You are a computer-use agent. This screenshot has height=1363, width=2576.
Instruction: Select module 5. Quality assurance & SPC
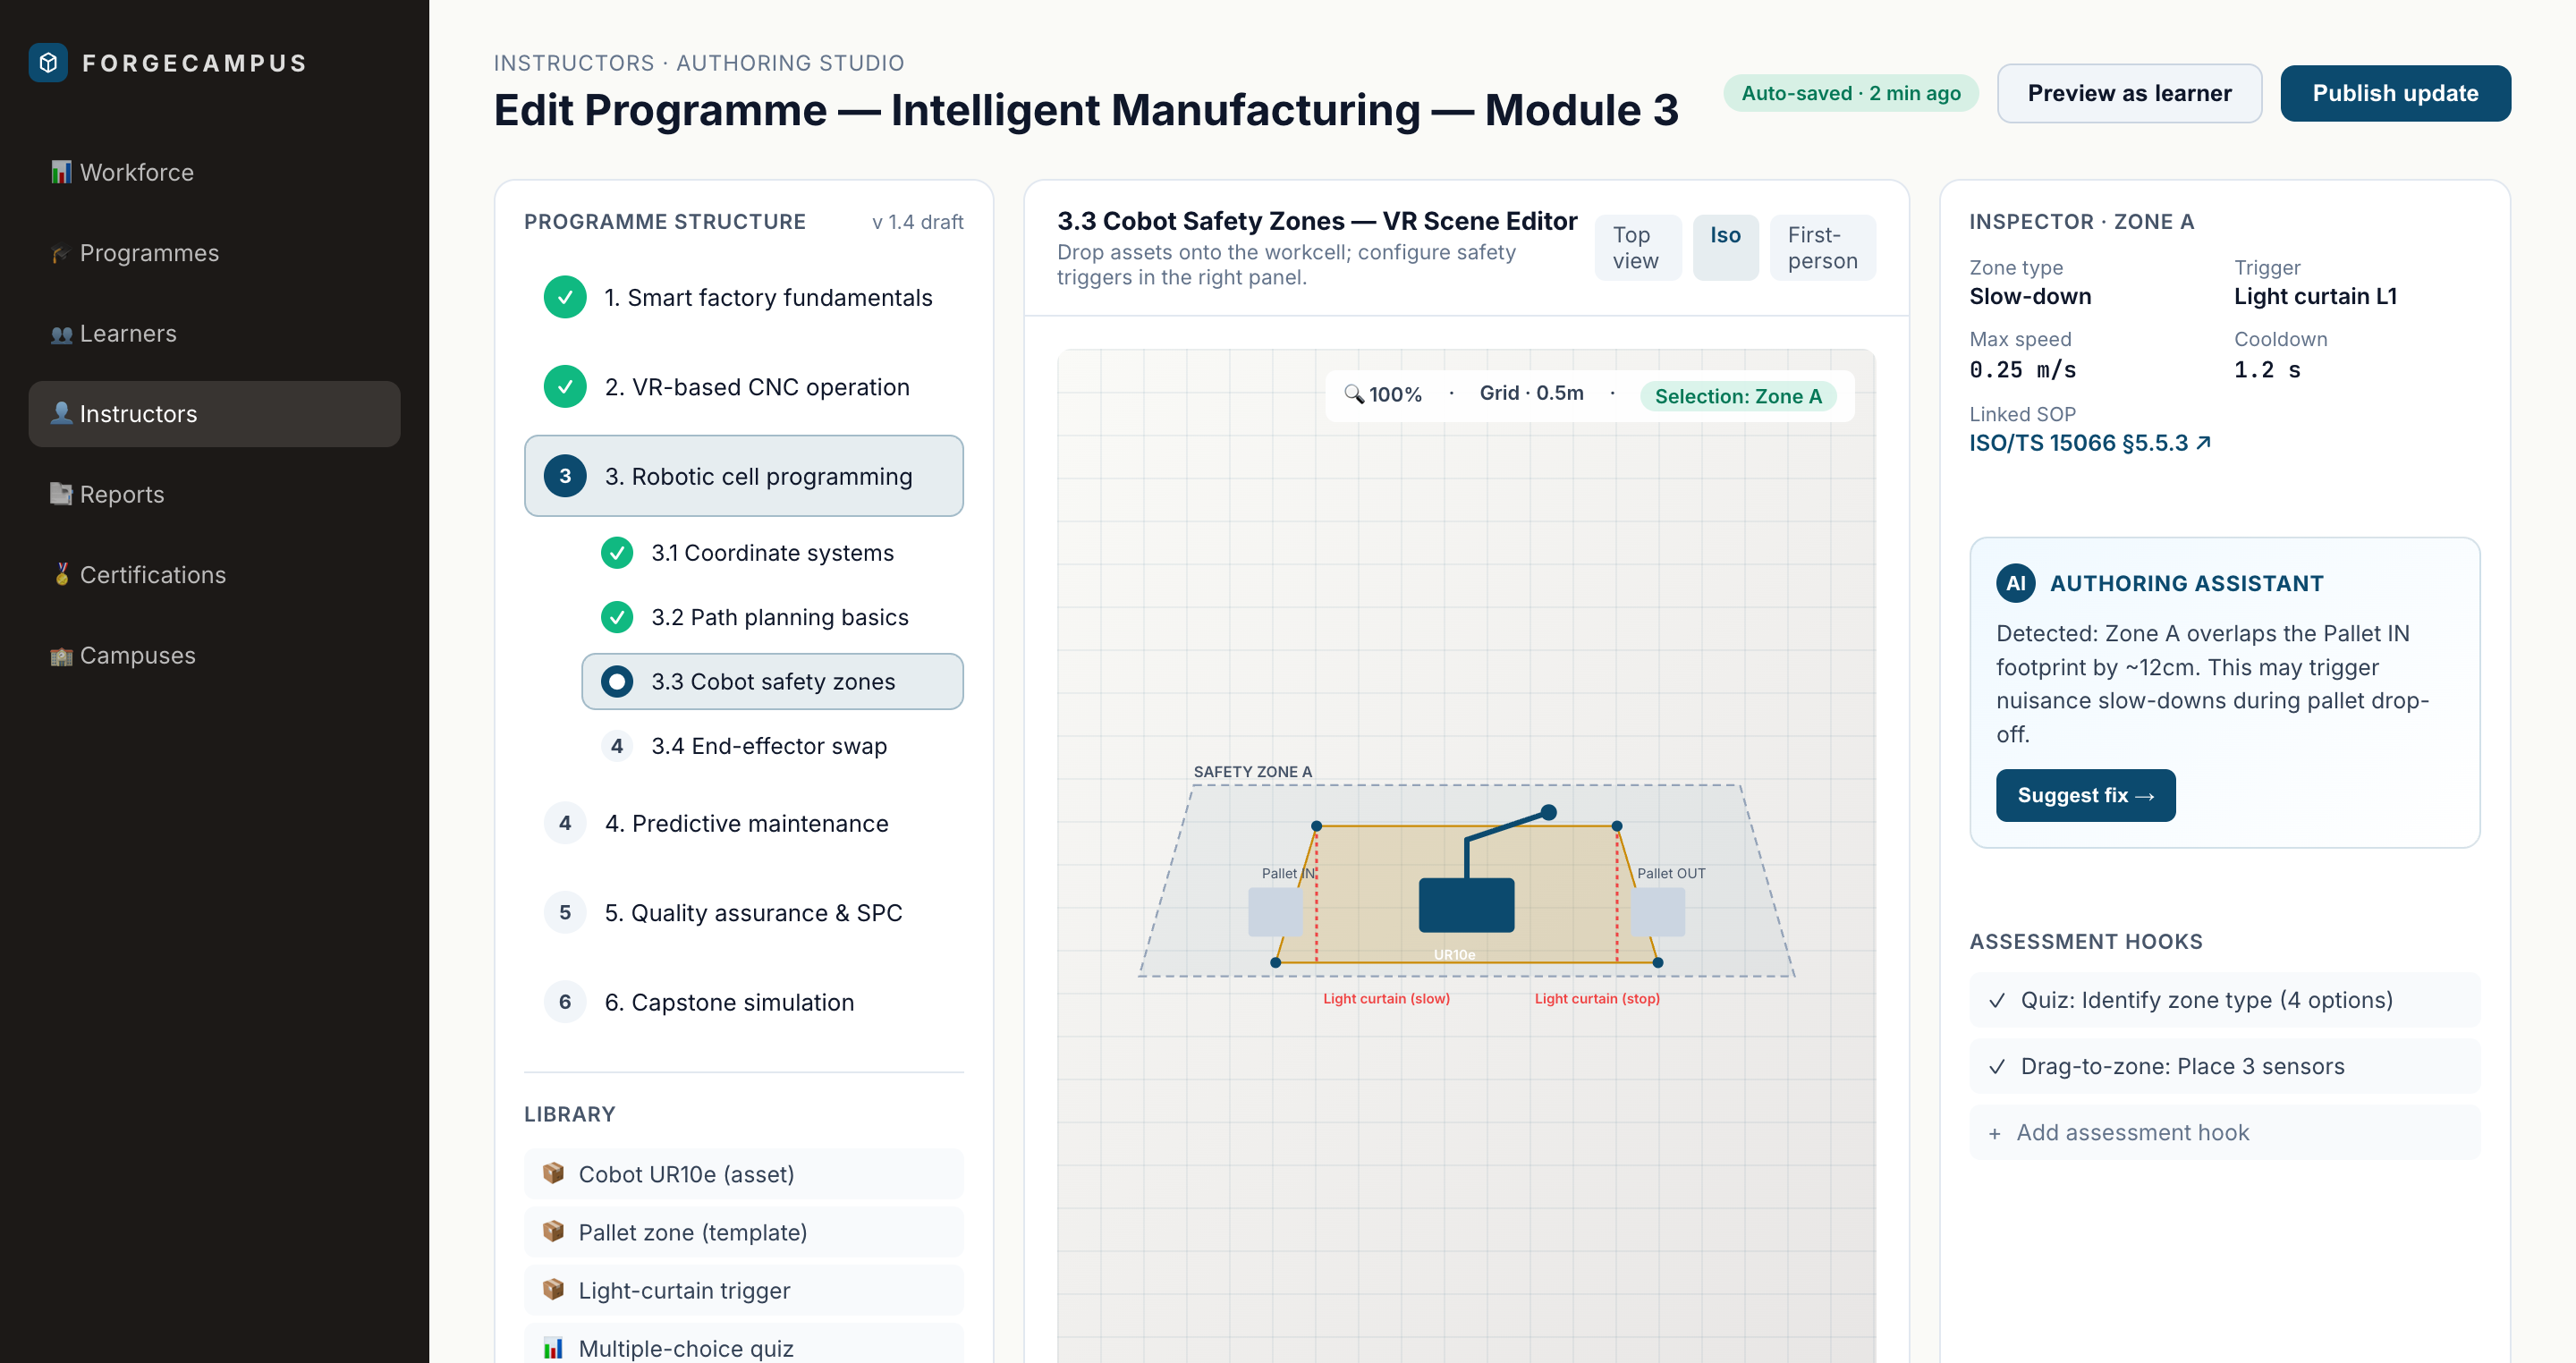743,913
